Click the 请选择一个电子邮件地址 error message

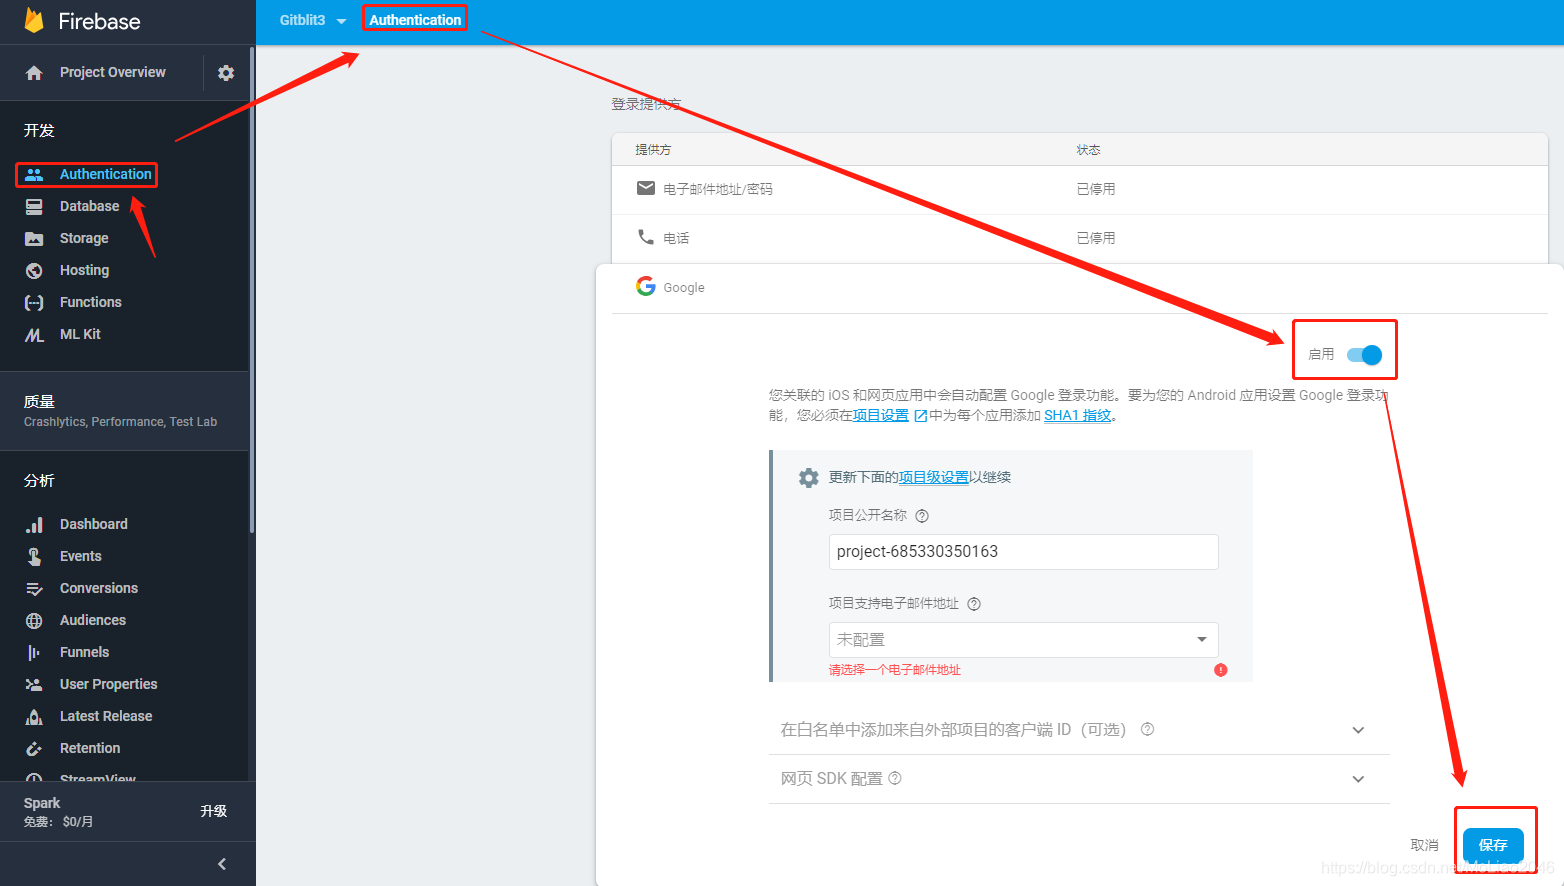coord(894,670)
